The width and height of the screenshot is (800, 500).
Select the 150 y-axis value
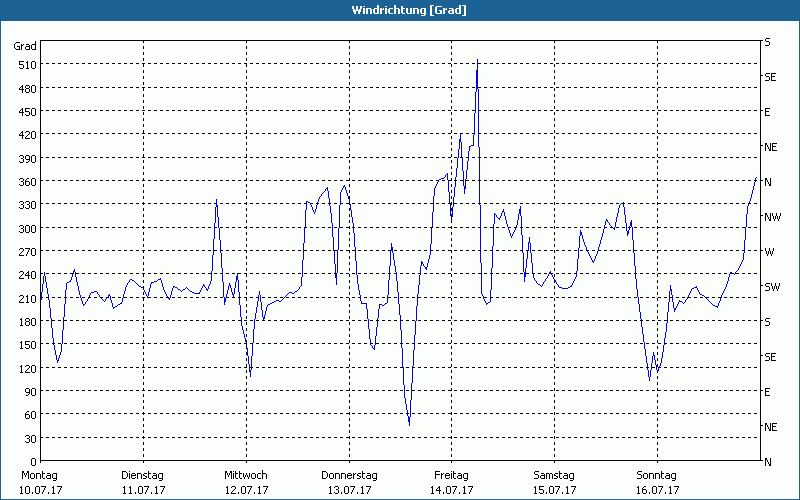(28, 345)
